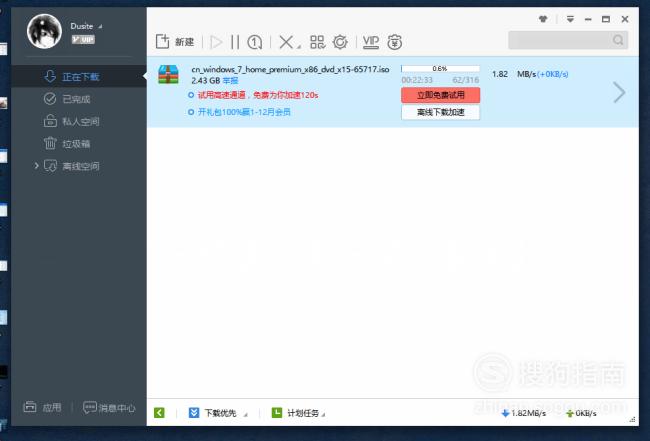The height and width of the screenshot is (441, 650).
Task: Select the 正在下载 sidebar tab
Action: click(x=78, y=76)
